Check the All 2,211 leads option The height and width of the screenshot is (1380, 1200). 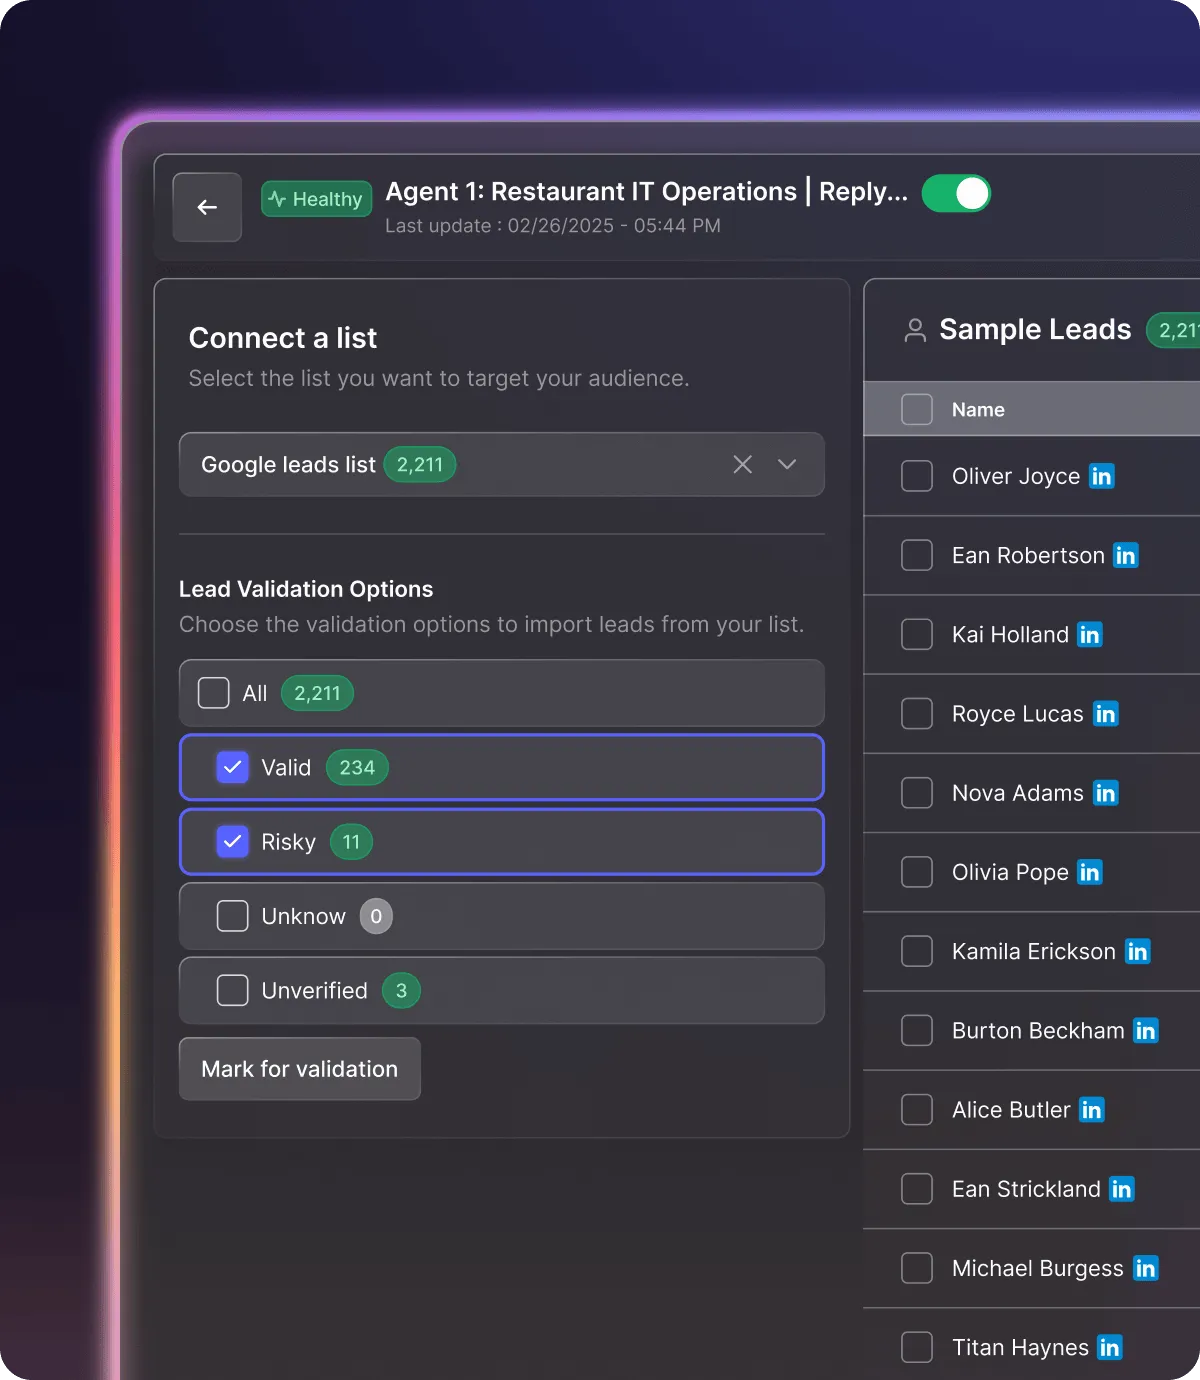click(213, 692)
